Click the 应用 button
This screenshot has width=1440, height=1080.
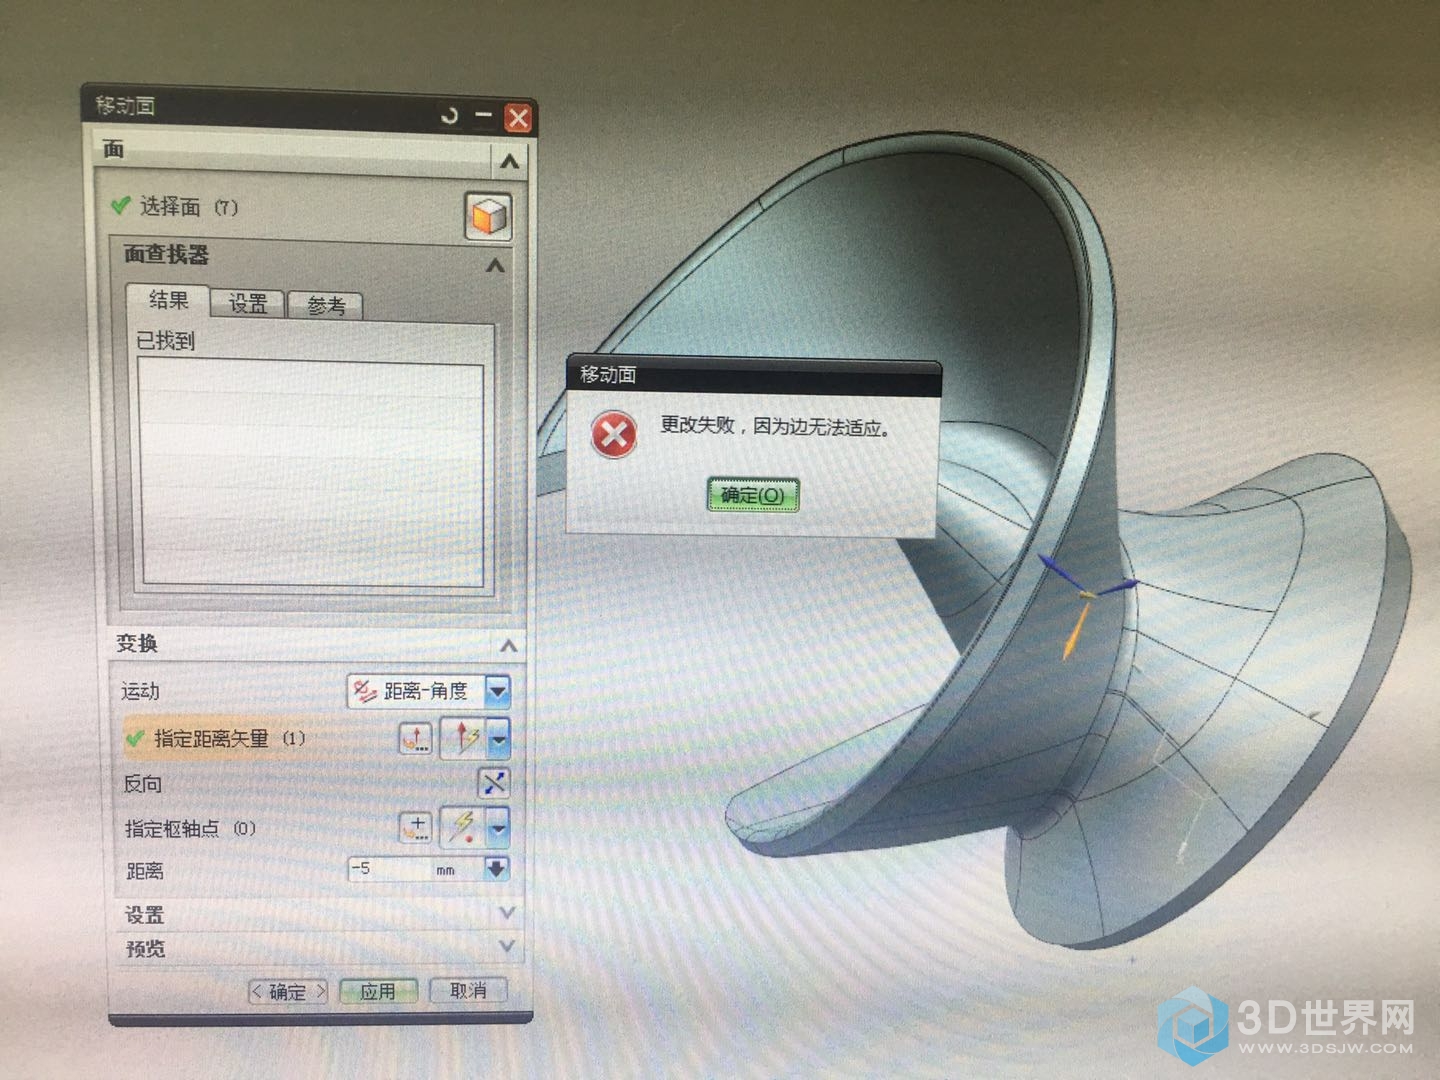pyautogui.click(x=378, y=991)
